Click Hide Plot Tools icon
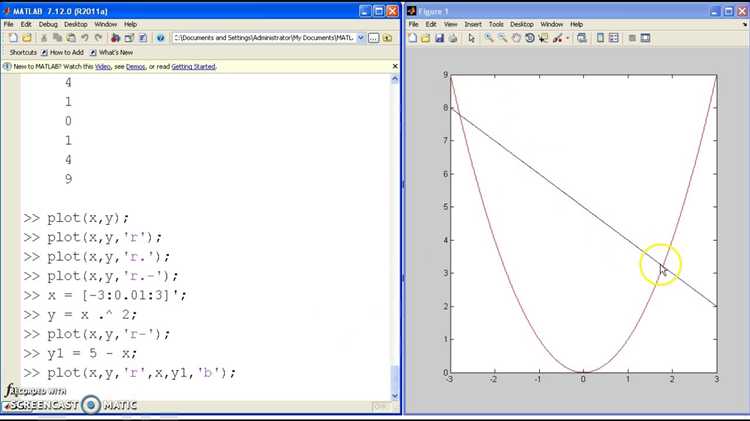Screen dimensions: 750x421 tap(632, 38)
